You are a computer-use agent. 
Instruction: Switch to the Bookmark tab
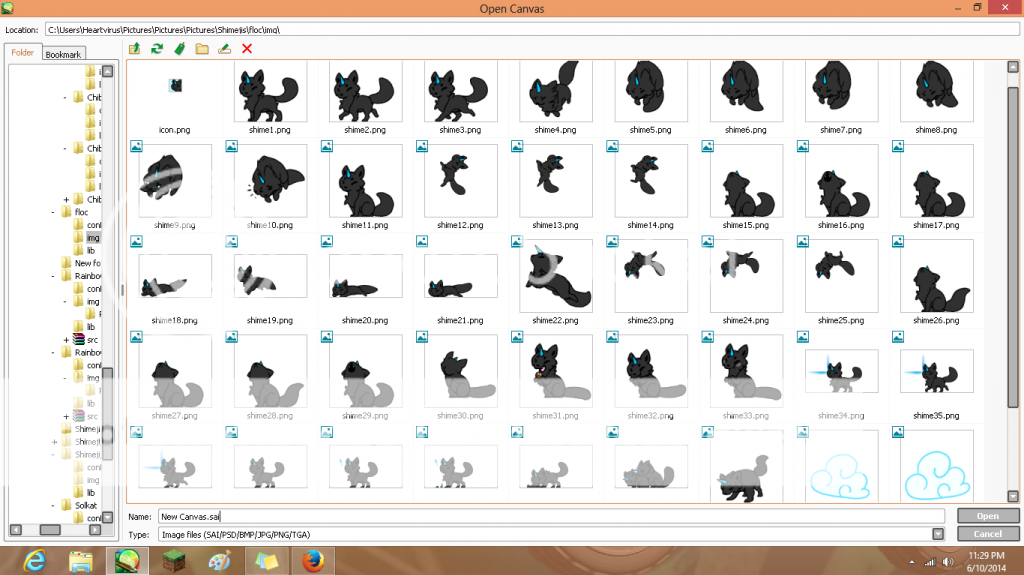[63, 54]
